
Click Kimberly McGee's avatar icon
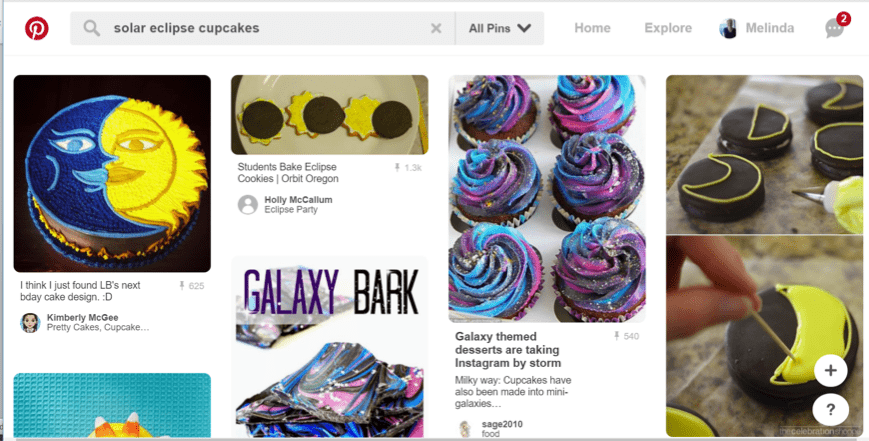pos(30,322)
